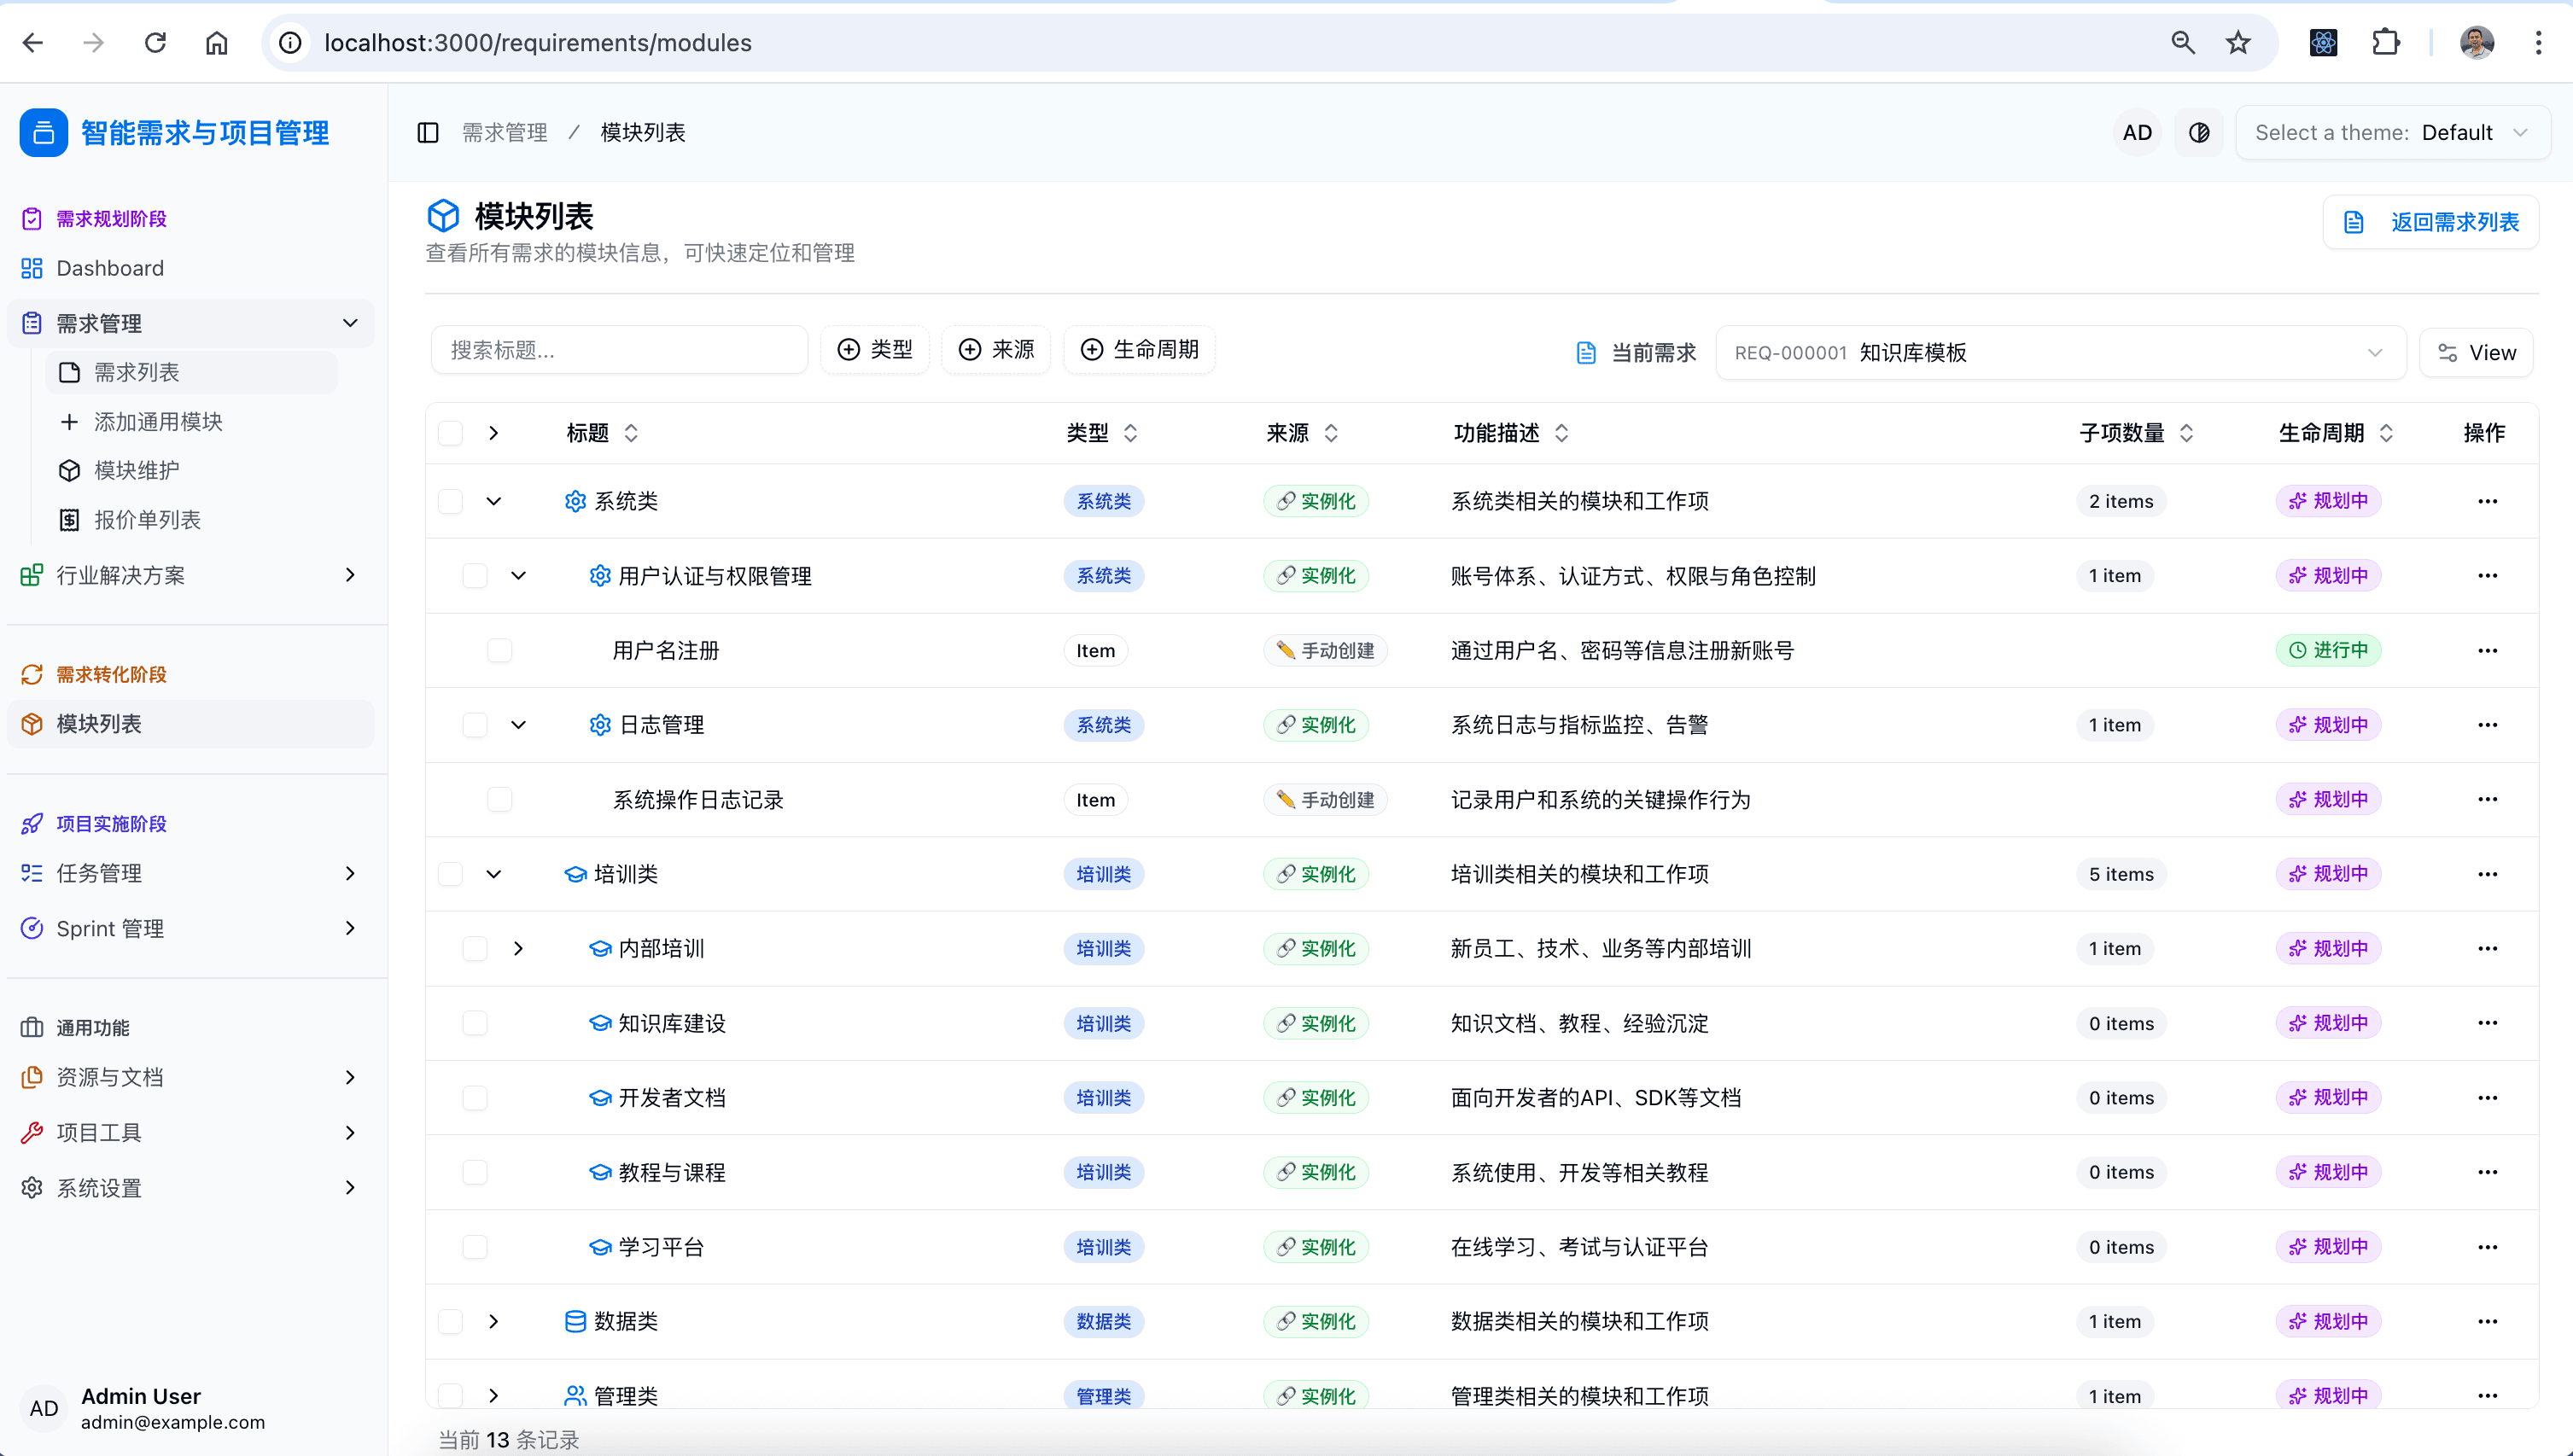
Task: Click the 模块维护 icon in 需求管理 section
Action: (x=69, y=470)
